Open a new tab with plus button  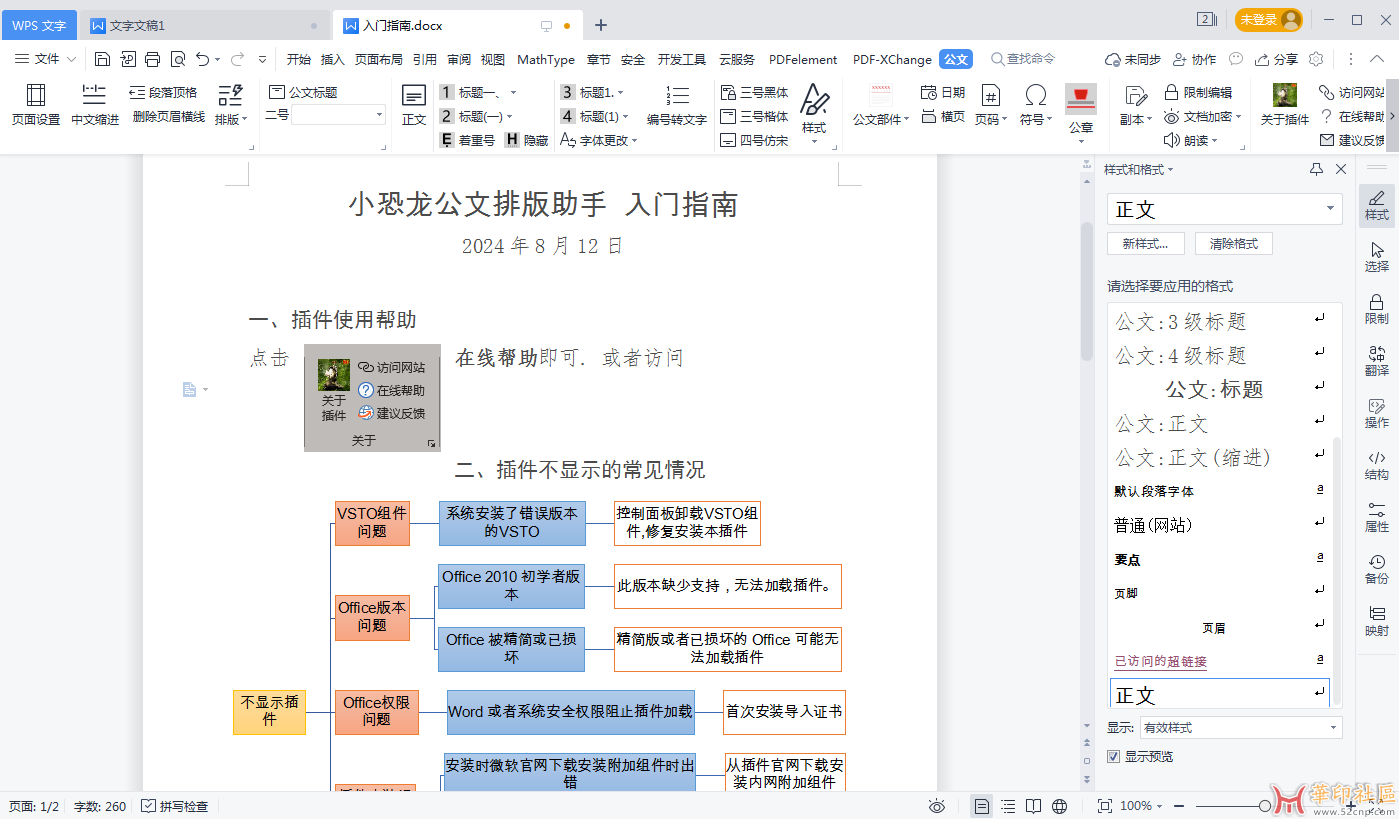[x=600, y=25]
